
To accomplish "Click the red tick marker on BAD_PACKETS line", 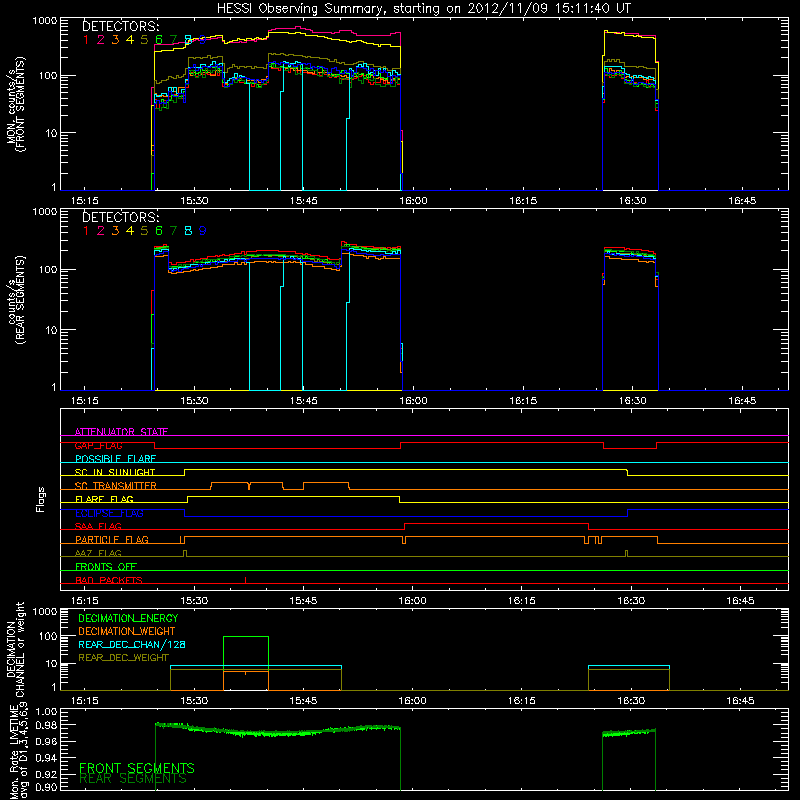I will coord(245,580).
